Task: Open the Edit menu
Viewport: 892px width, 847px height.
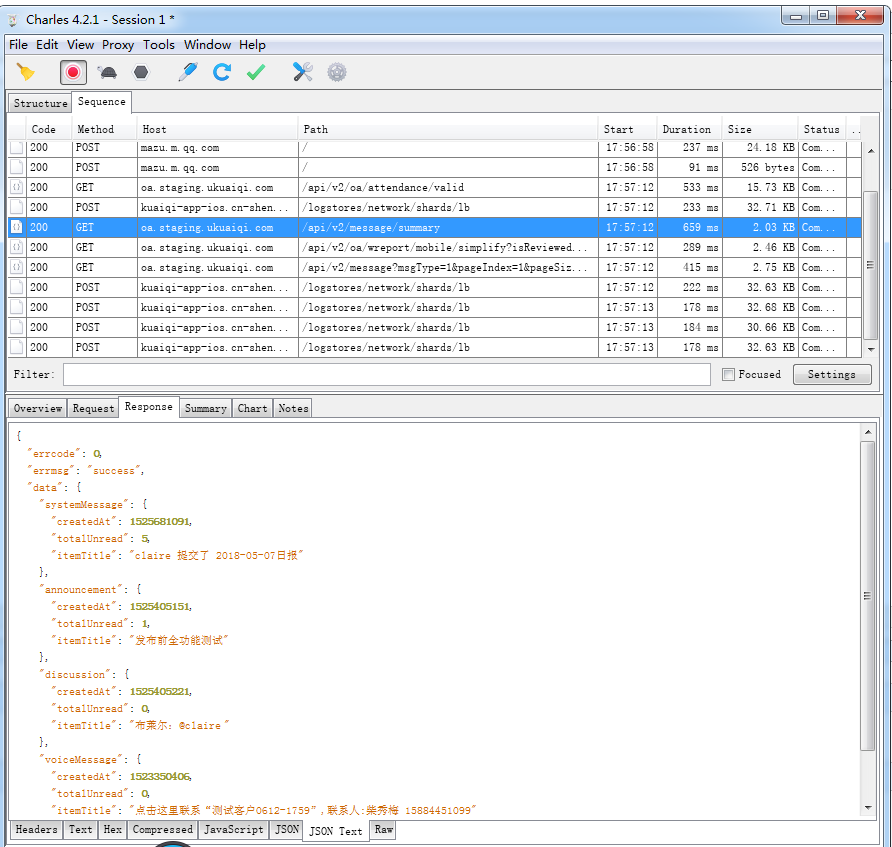Action: [x=47, y=44]
